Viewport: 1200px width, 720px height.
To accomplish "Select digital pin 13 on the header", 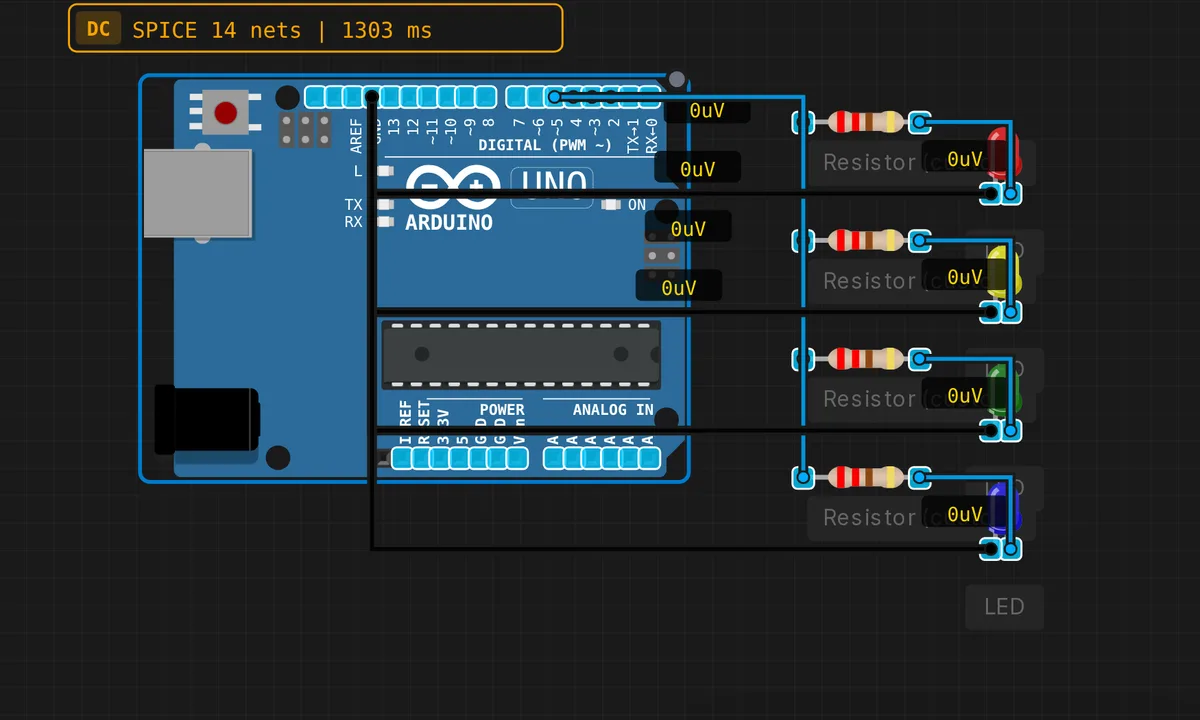I will (390, 97).
